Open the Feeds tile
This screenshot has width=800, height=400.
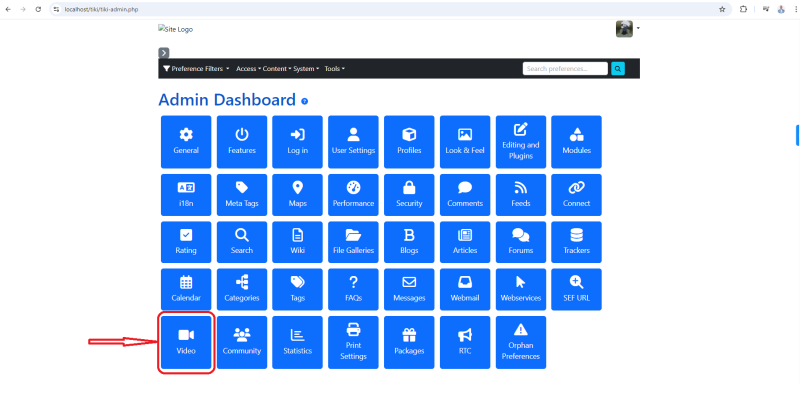521,195
